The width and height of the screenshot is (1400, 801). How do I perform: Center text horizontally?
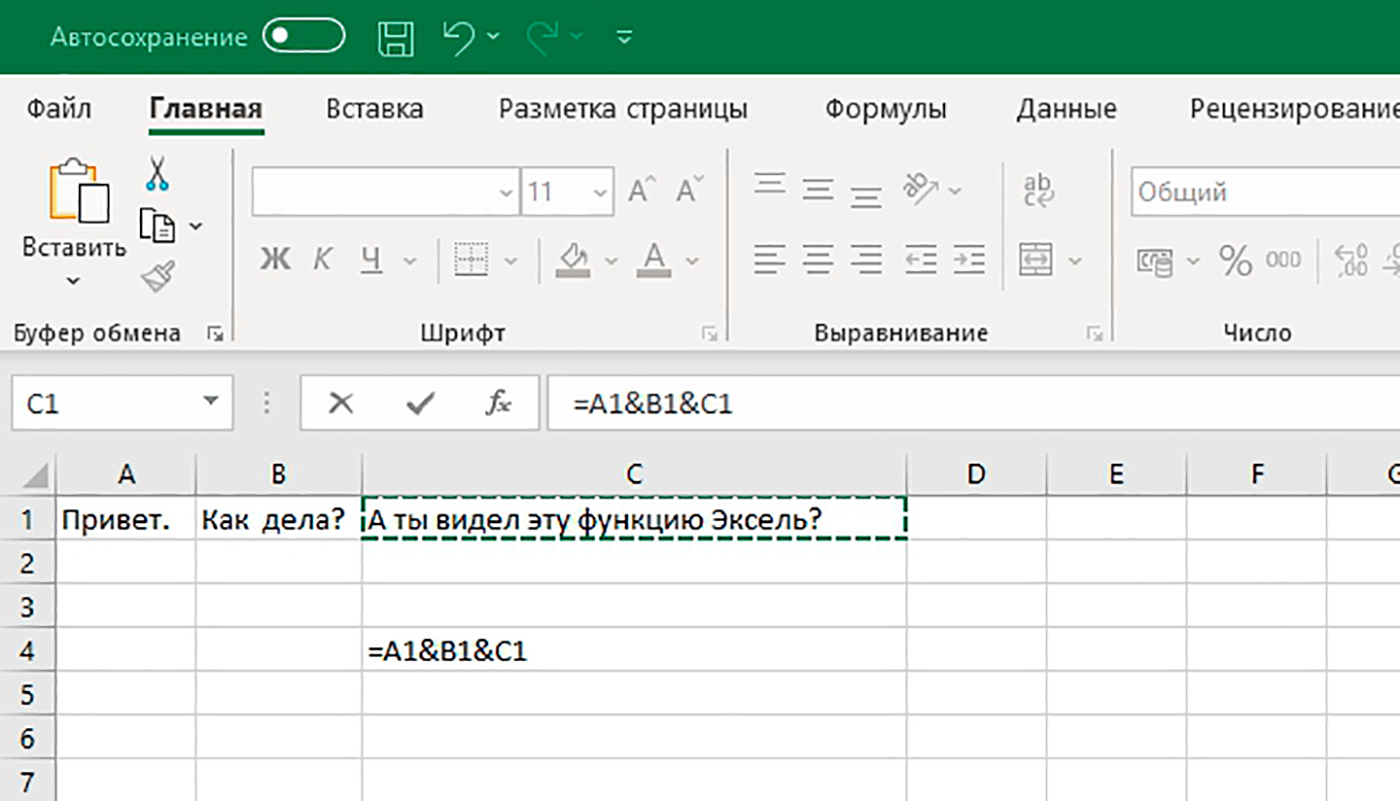pyautogui.click(x=819, y=260)
